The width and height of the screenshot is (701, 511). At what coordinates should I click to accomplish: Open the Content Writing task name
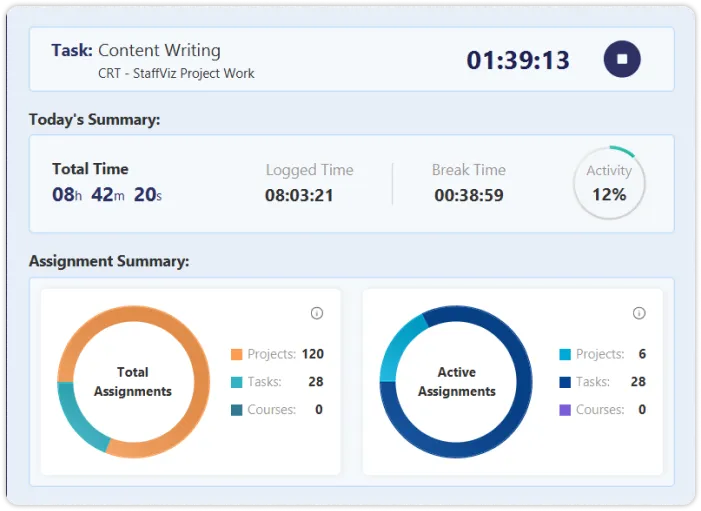[x=159, y=50]
